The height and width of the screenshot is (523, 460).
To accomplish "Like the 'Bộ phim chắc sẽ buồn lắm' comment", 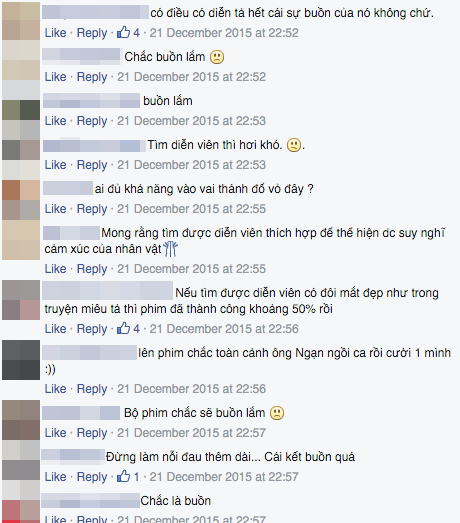I will [55, 433].
